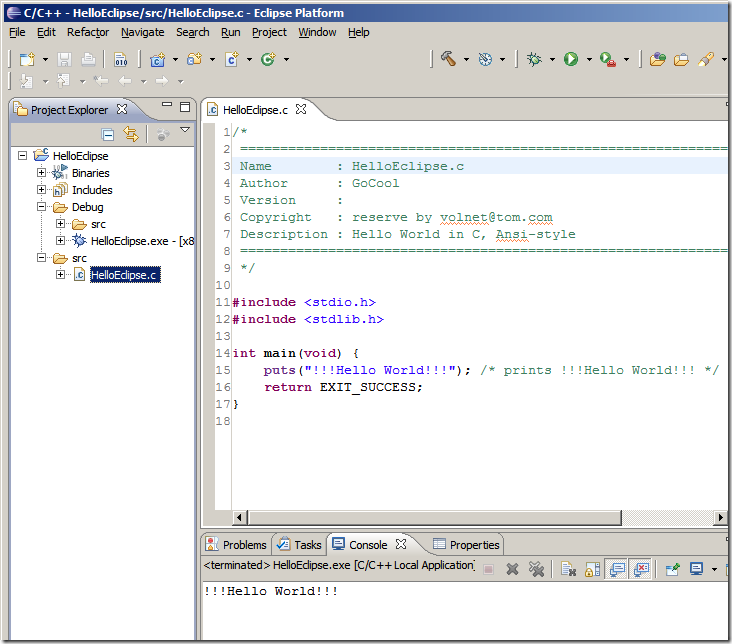This screenshot has height=644, width=732.
Task: Select HelloEclipse.c in the src folder
Action: click(125, 275)
